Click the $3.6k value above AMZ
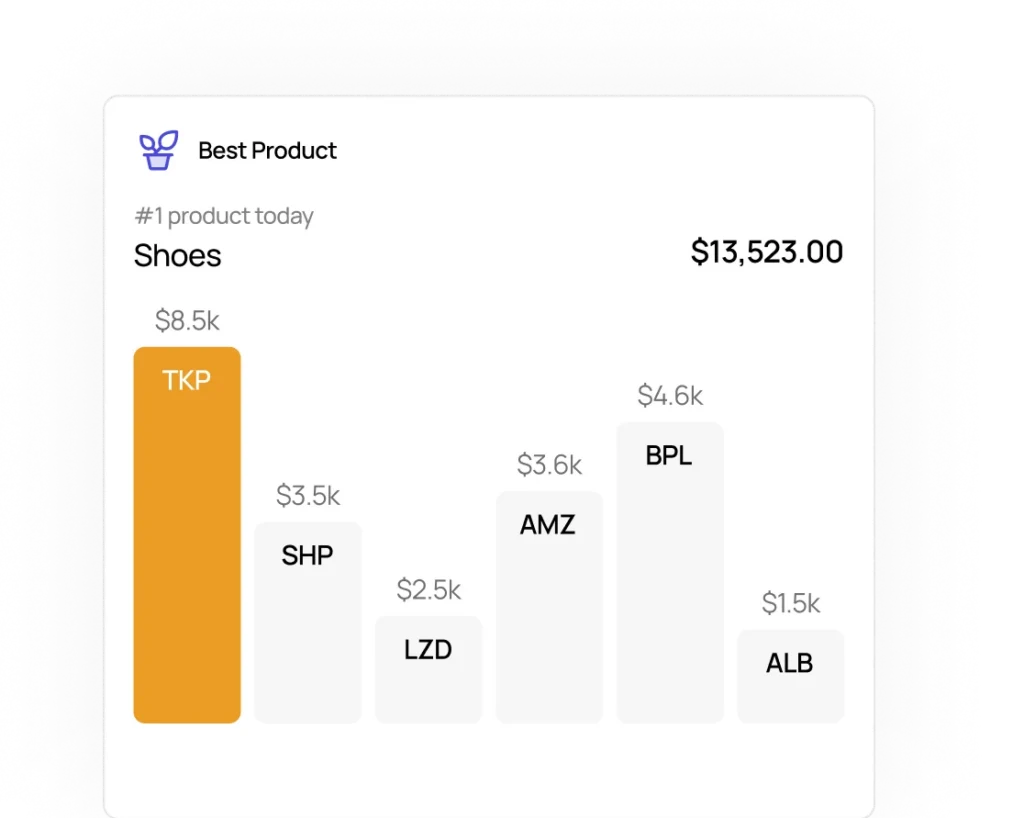Image resolution: width=1024 pixels, height=818 pixels. 549,465
